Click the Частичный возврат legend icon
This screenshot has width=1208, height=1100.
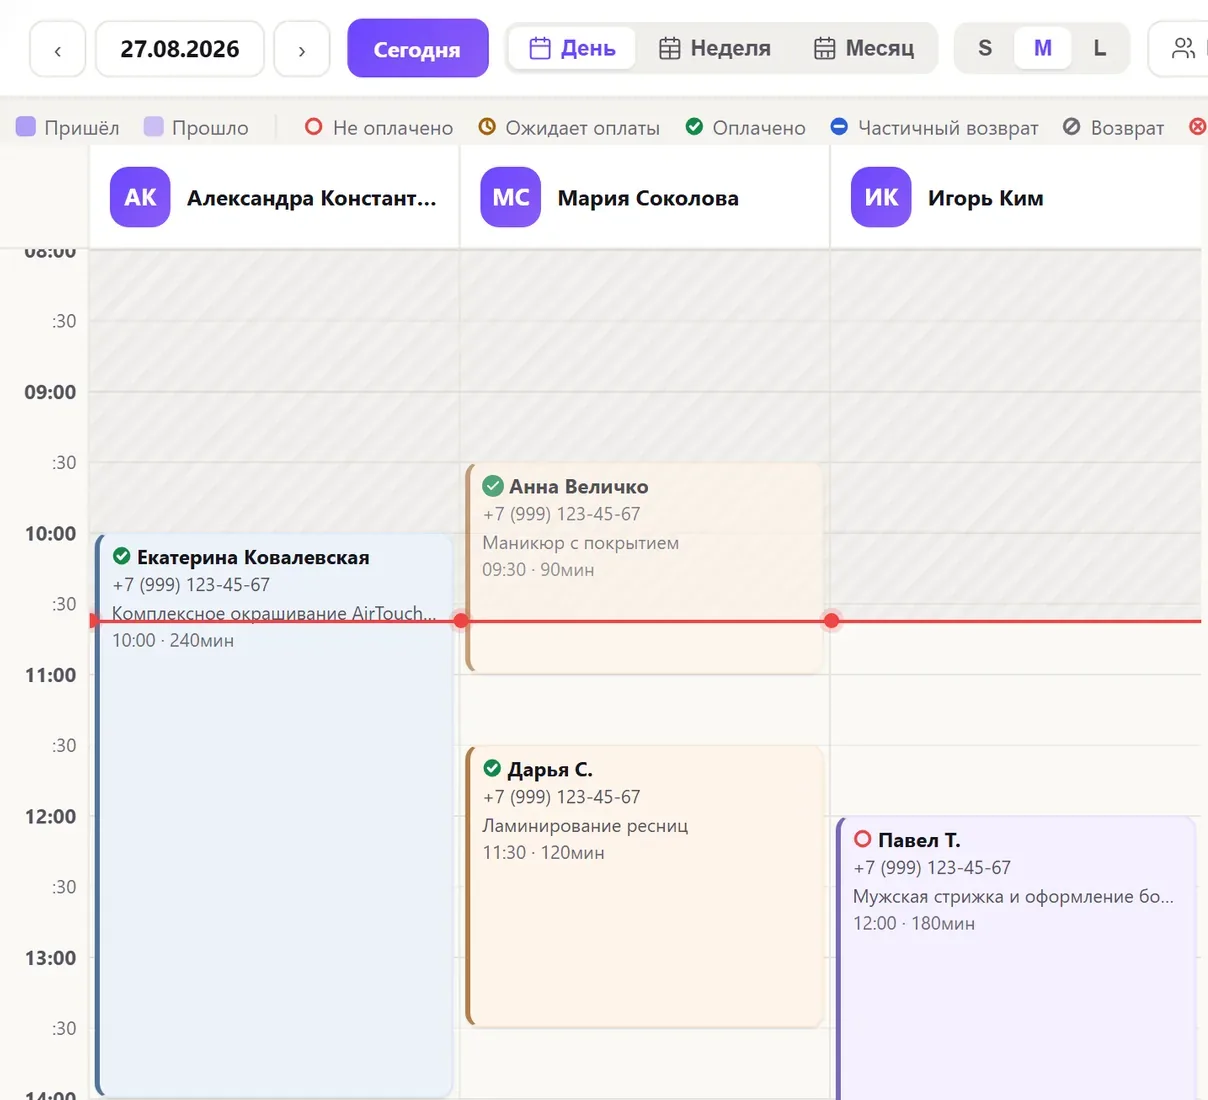(839, 127)
